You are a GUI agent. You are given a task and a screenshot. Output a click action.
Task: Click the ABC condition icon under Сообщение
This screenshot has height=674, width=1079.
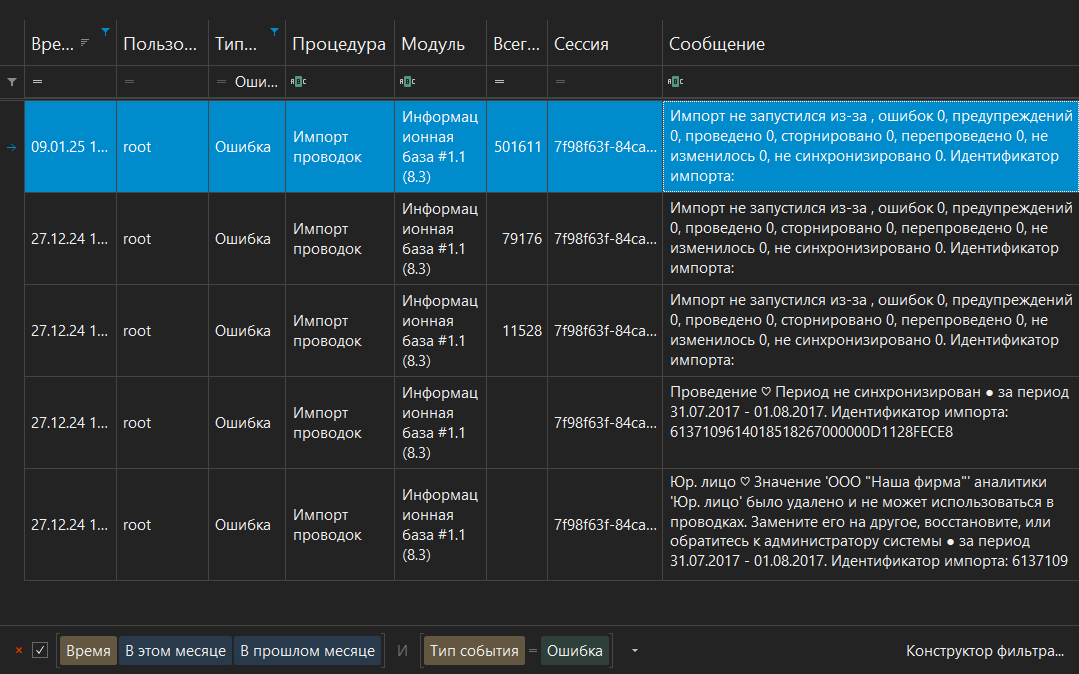pos(676,82)
